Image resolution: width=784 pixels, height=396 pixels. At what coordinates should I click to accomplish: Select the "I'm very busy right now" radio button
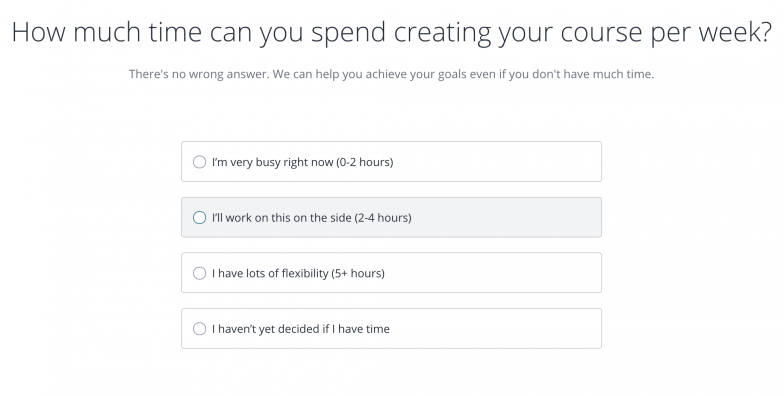200,162
